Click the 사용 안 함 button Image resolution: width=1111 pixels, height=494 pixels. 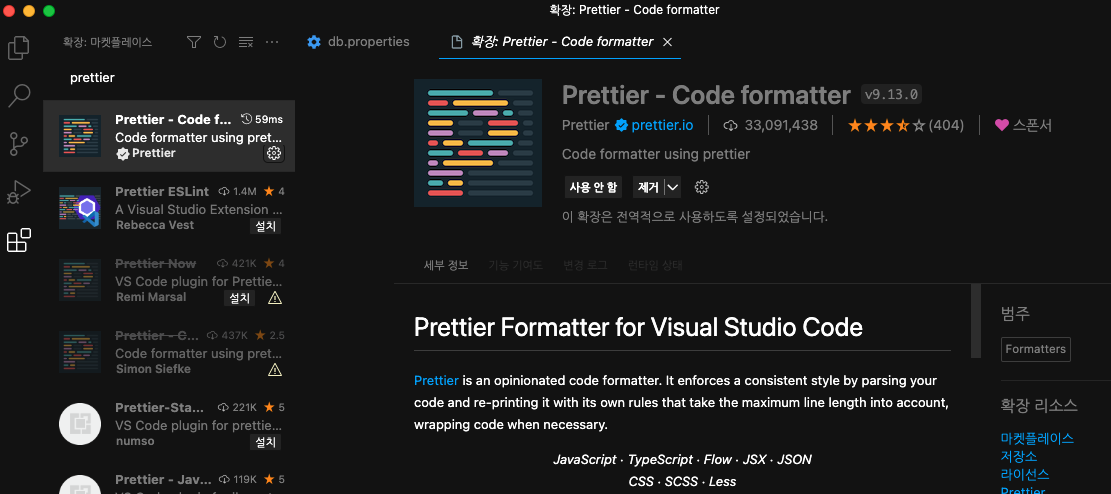pos(593,187)
